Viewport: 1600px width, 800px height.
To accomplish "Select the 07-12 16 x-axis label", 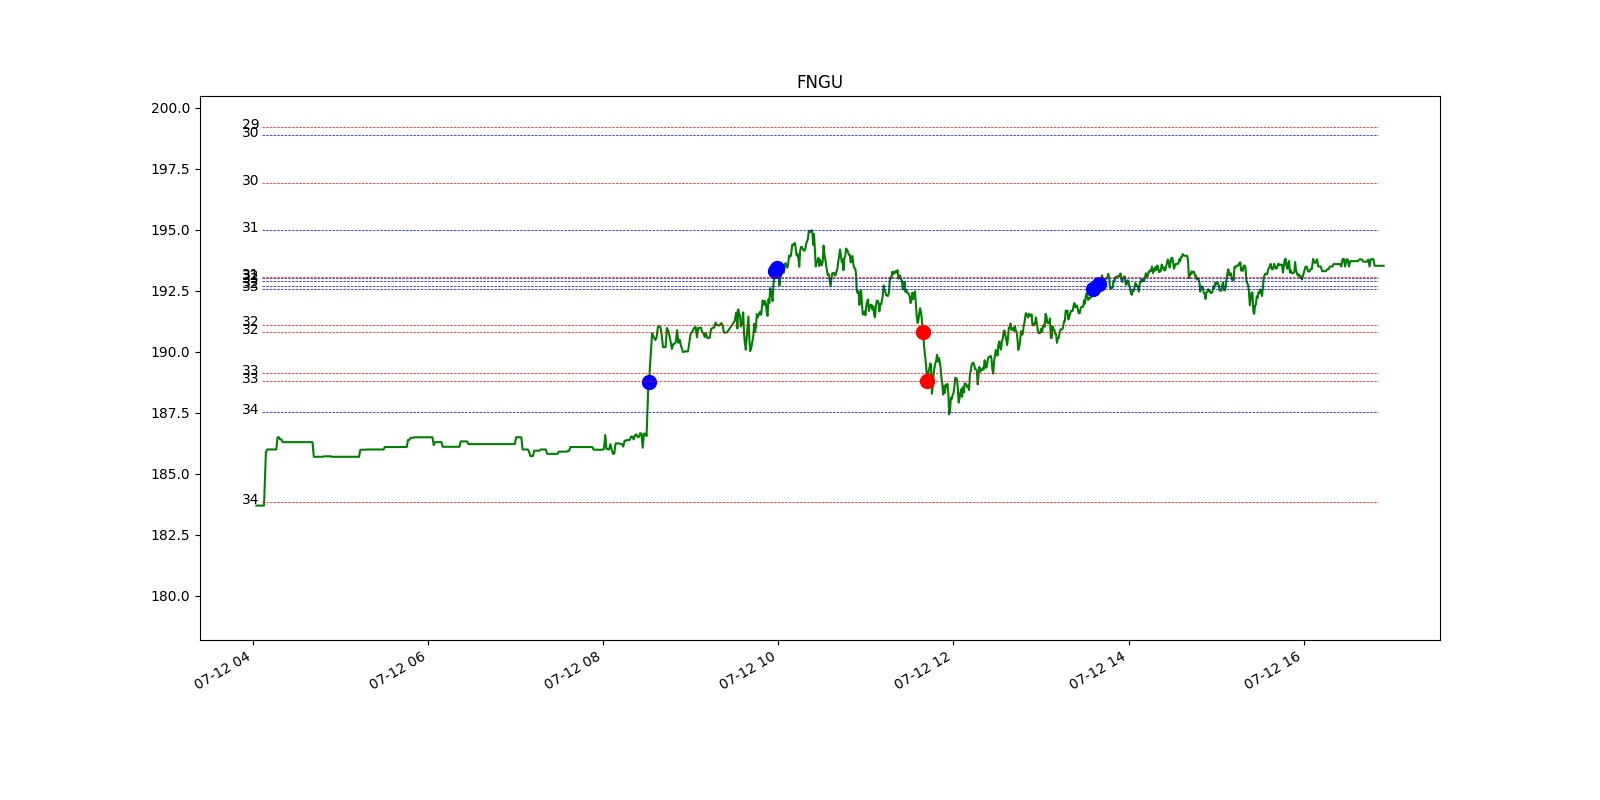I will coord(1274,669).
